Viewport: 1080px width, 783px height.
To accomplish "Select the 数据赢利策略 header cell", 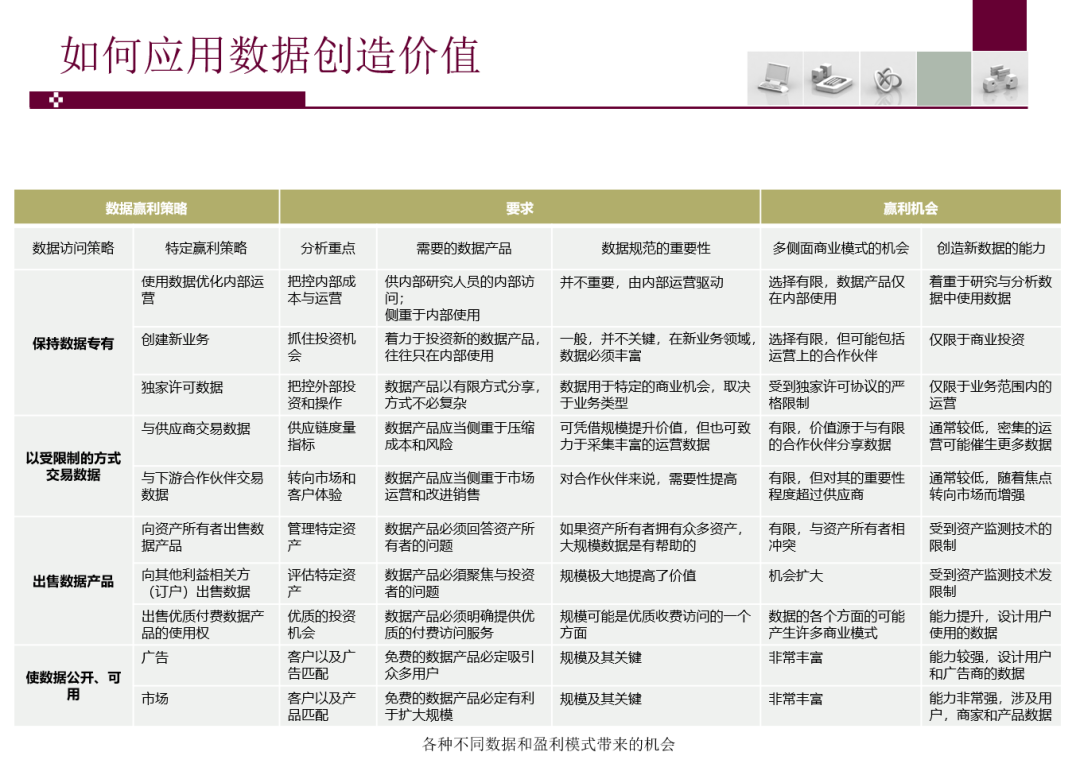I will click(x=146, y=208).
